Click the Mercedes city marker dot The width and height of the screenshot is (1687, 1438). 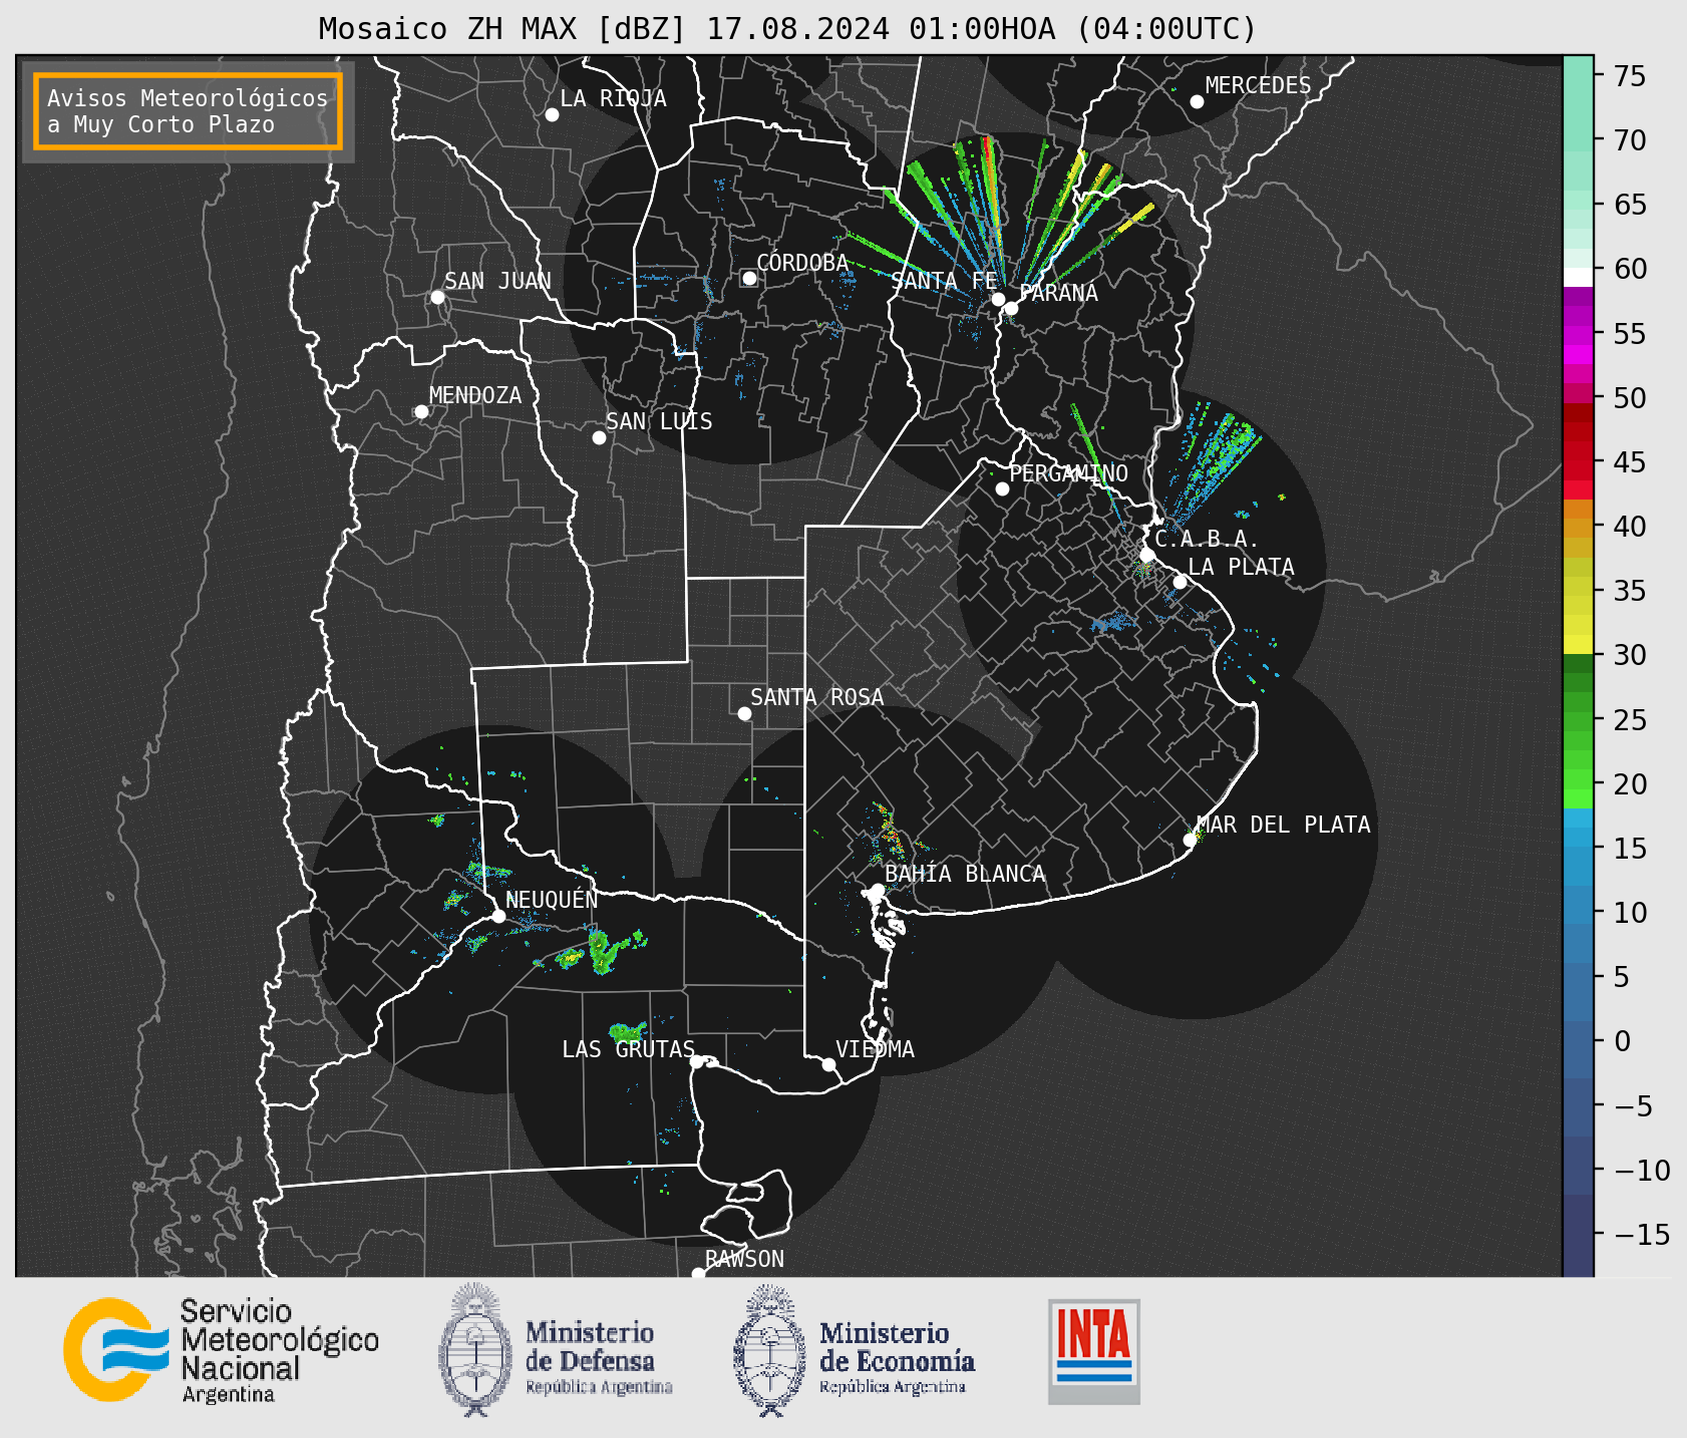pyautogui.click(x=1197, y=102)
